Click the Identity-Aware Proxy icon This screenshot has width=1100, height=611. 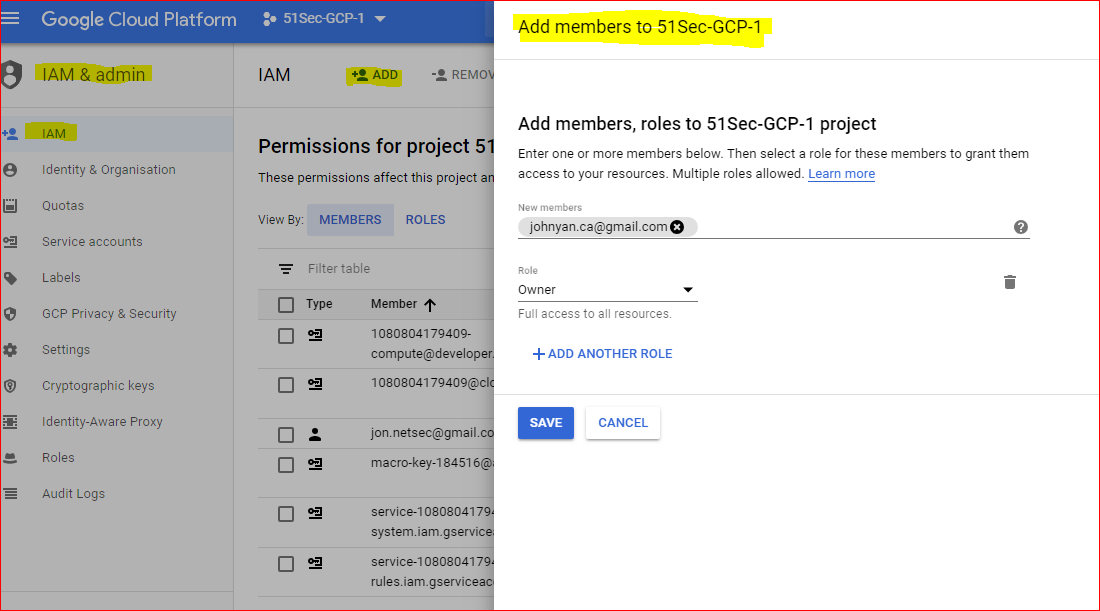[10, 422]
